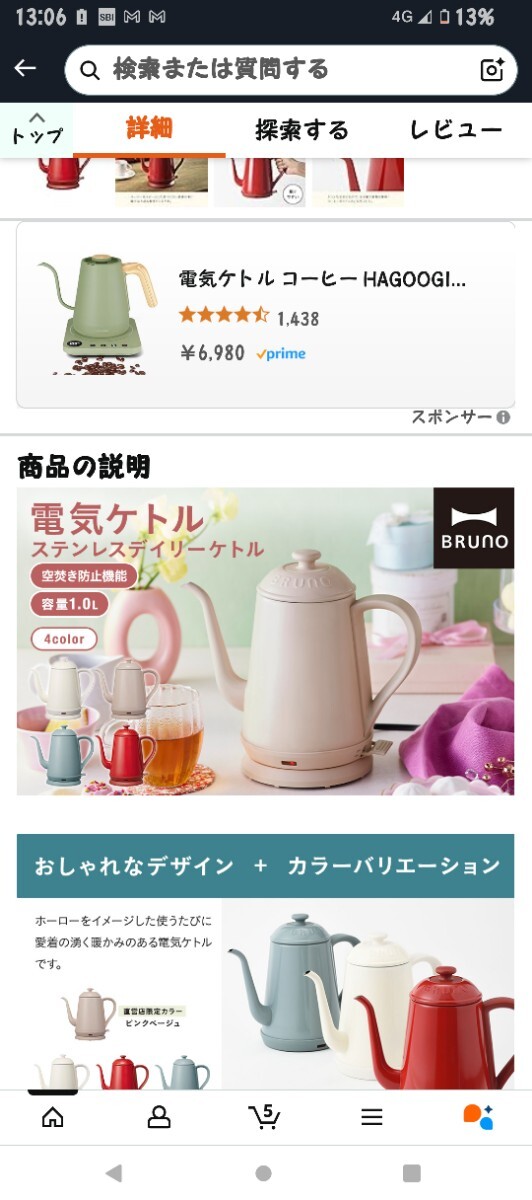Switch to the レビュー tab

click(456, 130)
